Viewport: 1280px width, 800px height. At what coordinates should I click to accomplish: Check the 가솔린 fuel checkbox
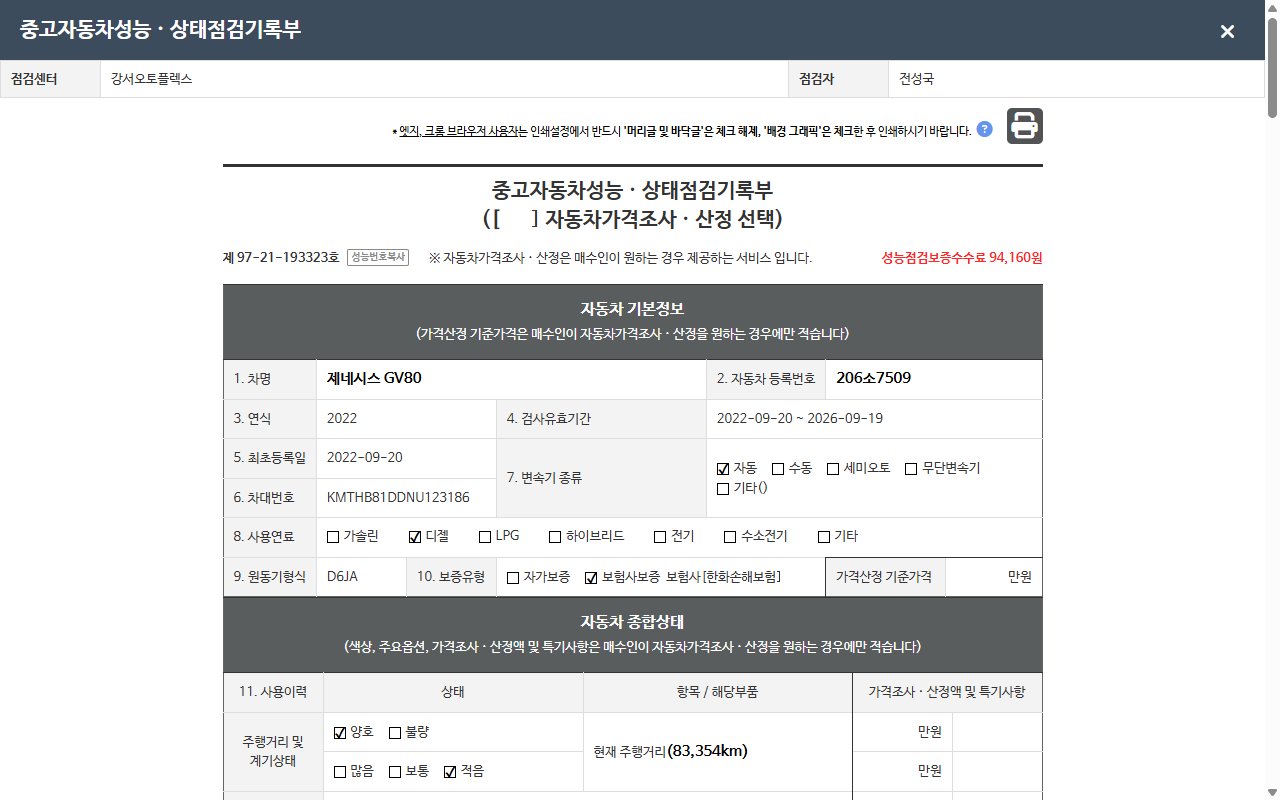(x=334, y=537)
